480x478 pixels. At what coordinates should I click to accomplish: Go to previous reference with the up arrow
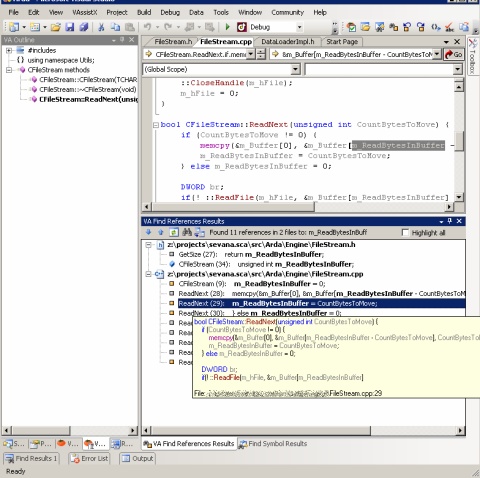tap(161, 232)
